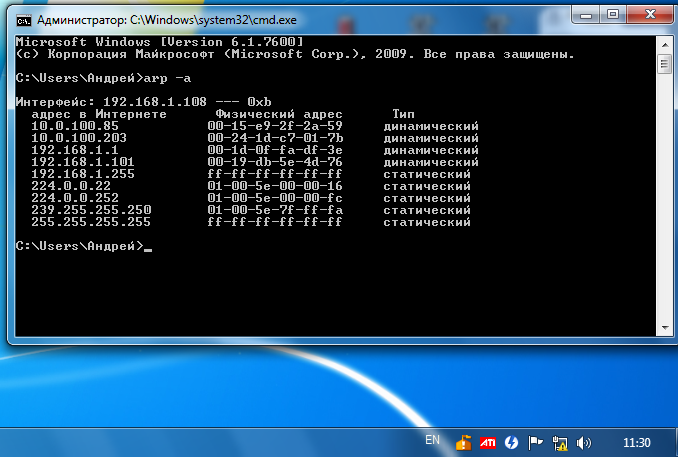Click the ATI tray icon
The height and width of the screenshot is (457, 678).
click(x=488, y=441)
